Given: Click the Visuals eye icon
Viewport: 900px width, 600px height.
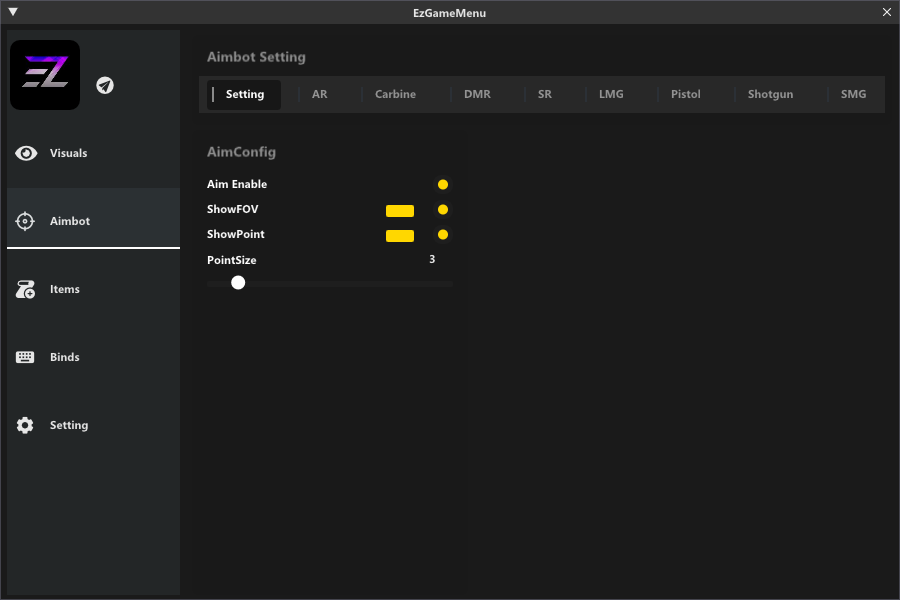Looking at the screenshot, I should [26, 153].
